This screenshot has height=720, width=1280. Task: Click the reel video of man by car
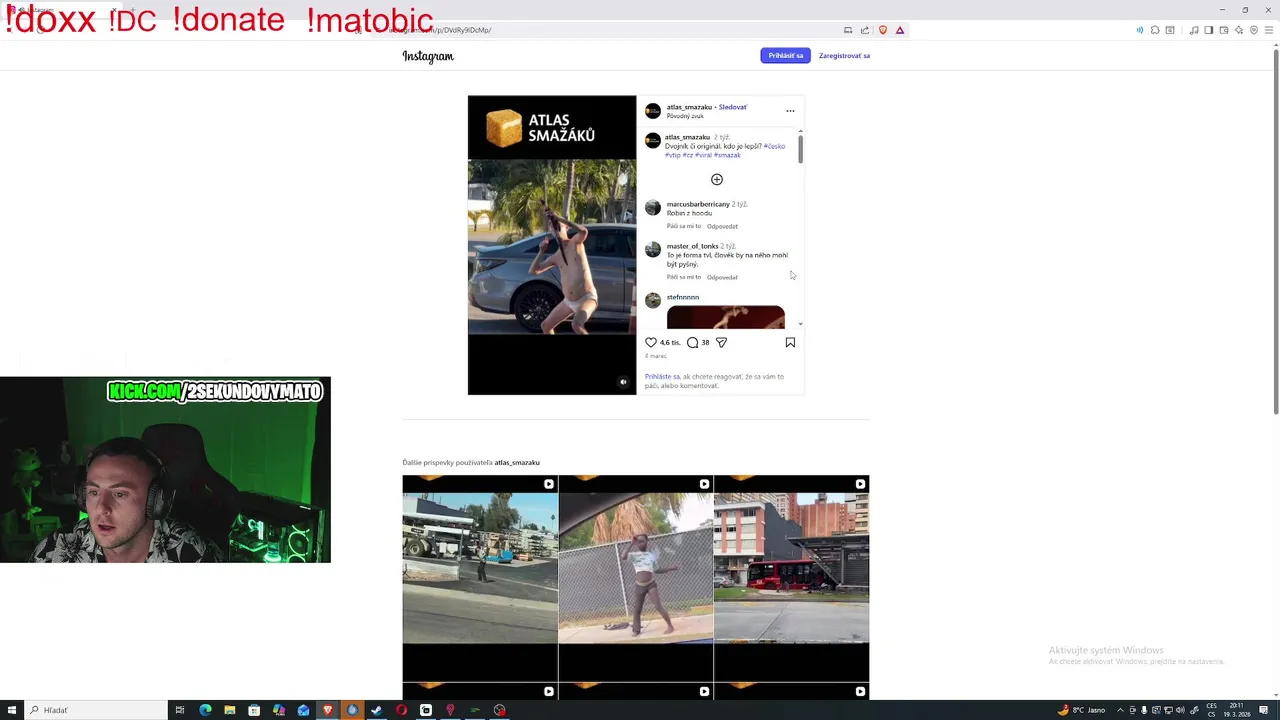tap(552, 246)
